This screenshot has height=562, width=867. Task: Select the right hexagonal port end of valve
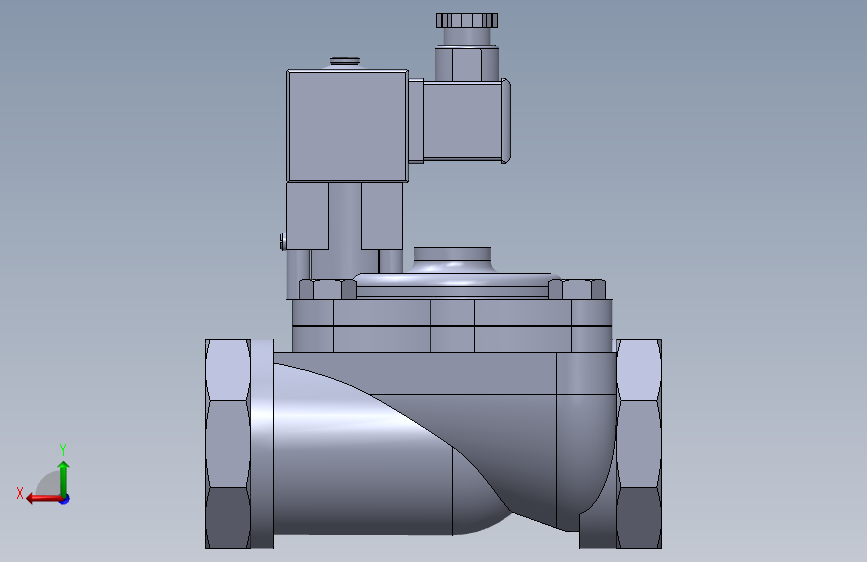(x=639, y=444)
